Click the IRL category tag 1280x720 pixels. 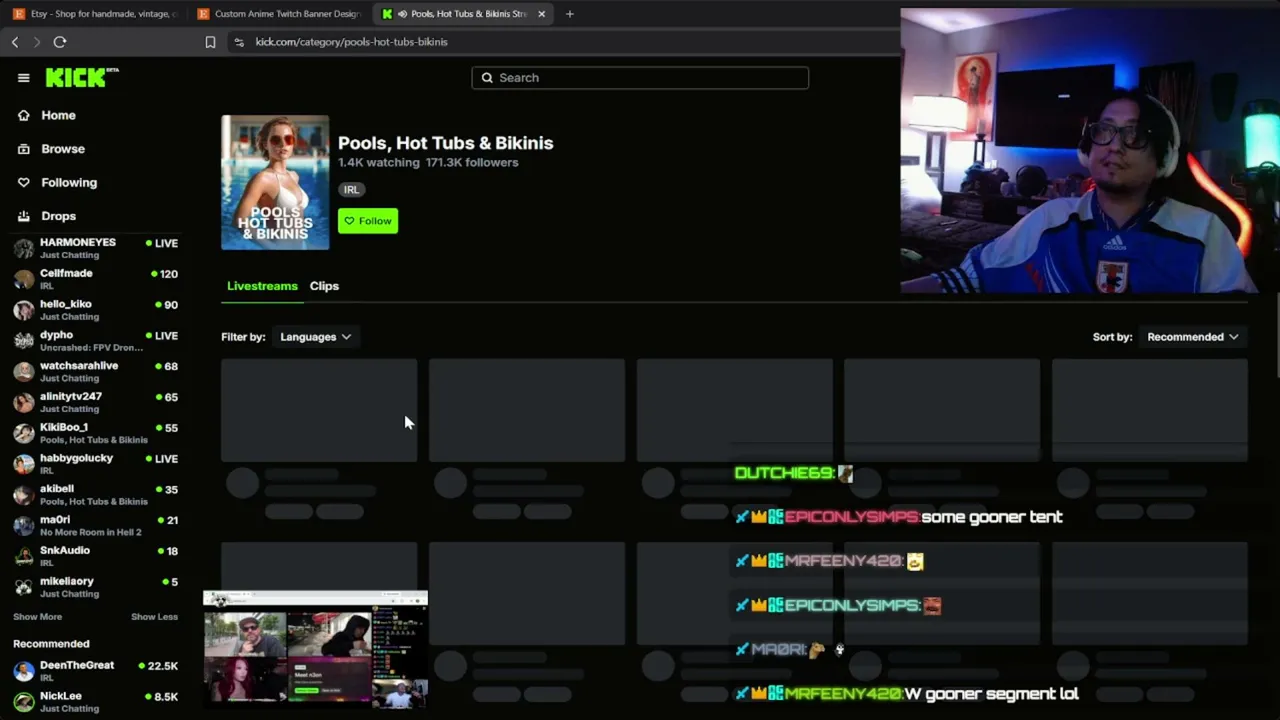pos(351,190)
